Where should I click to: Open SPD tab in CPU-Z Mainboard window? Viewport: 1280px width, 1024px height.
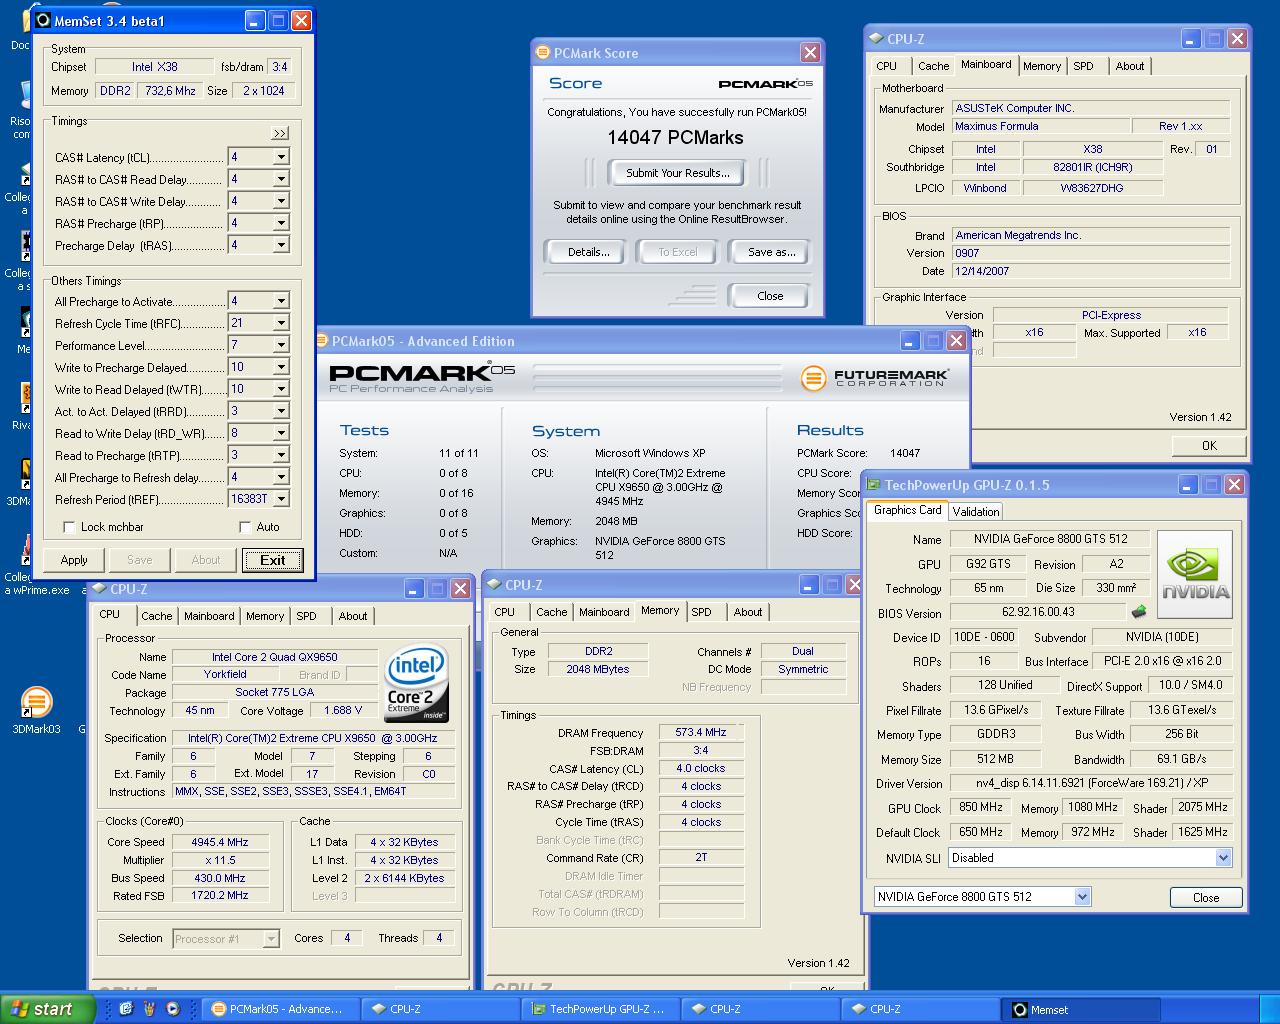[1084, 66]
